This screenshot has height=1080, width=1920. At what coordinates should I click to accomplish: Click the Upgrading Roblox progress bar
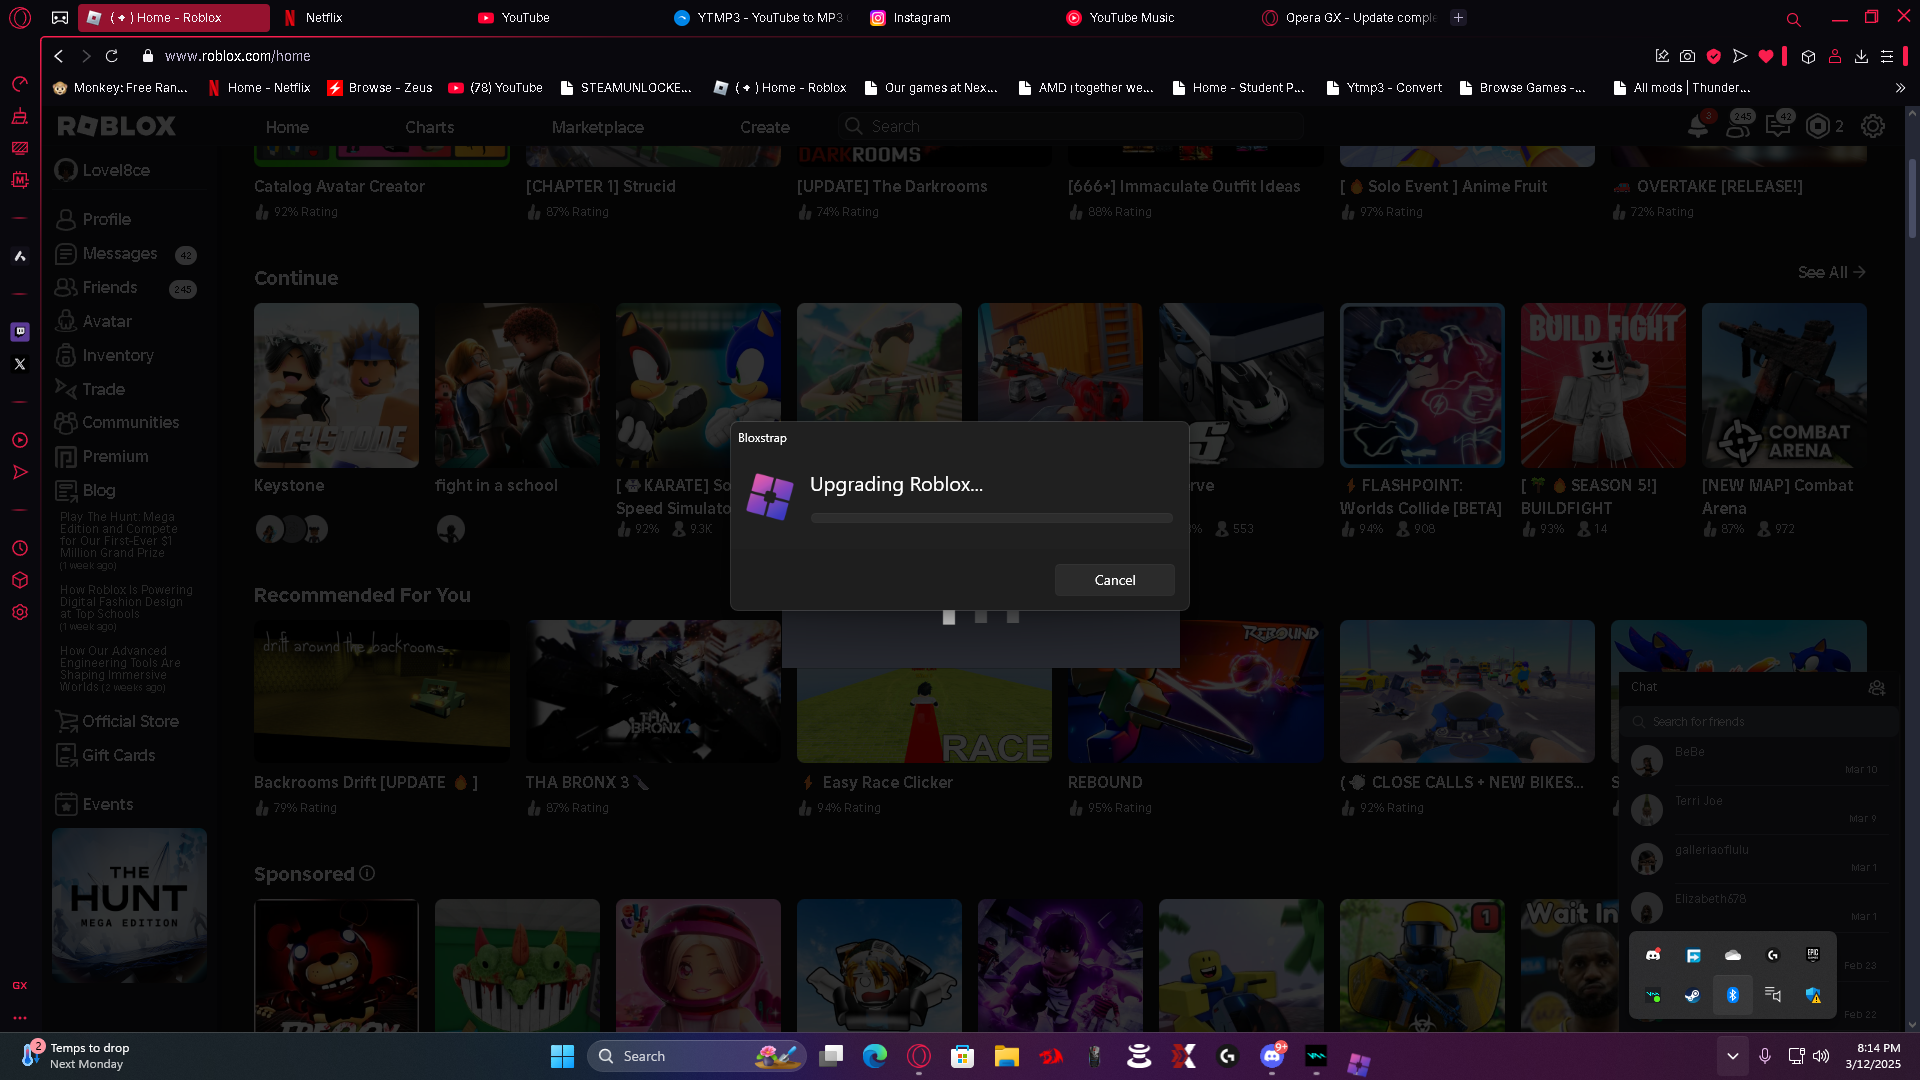tap(991, 518)
